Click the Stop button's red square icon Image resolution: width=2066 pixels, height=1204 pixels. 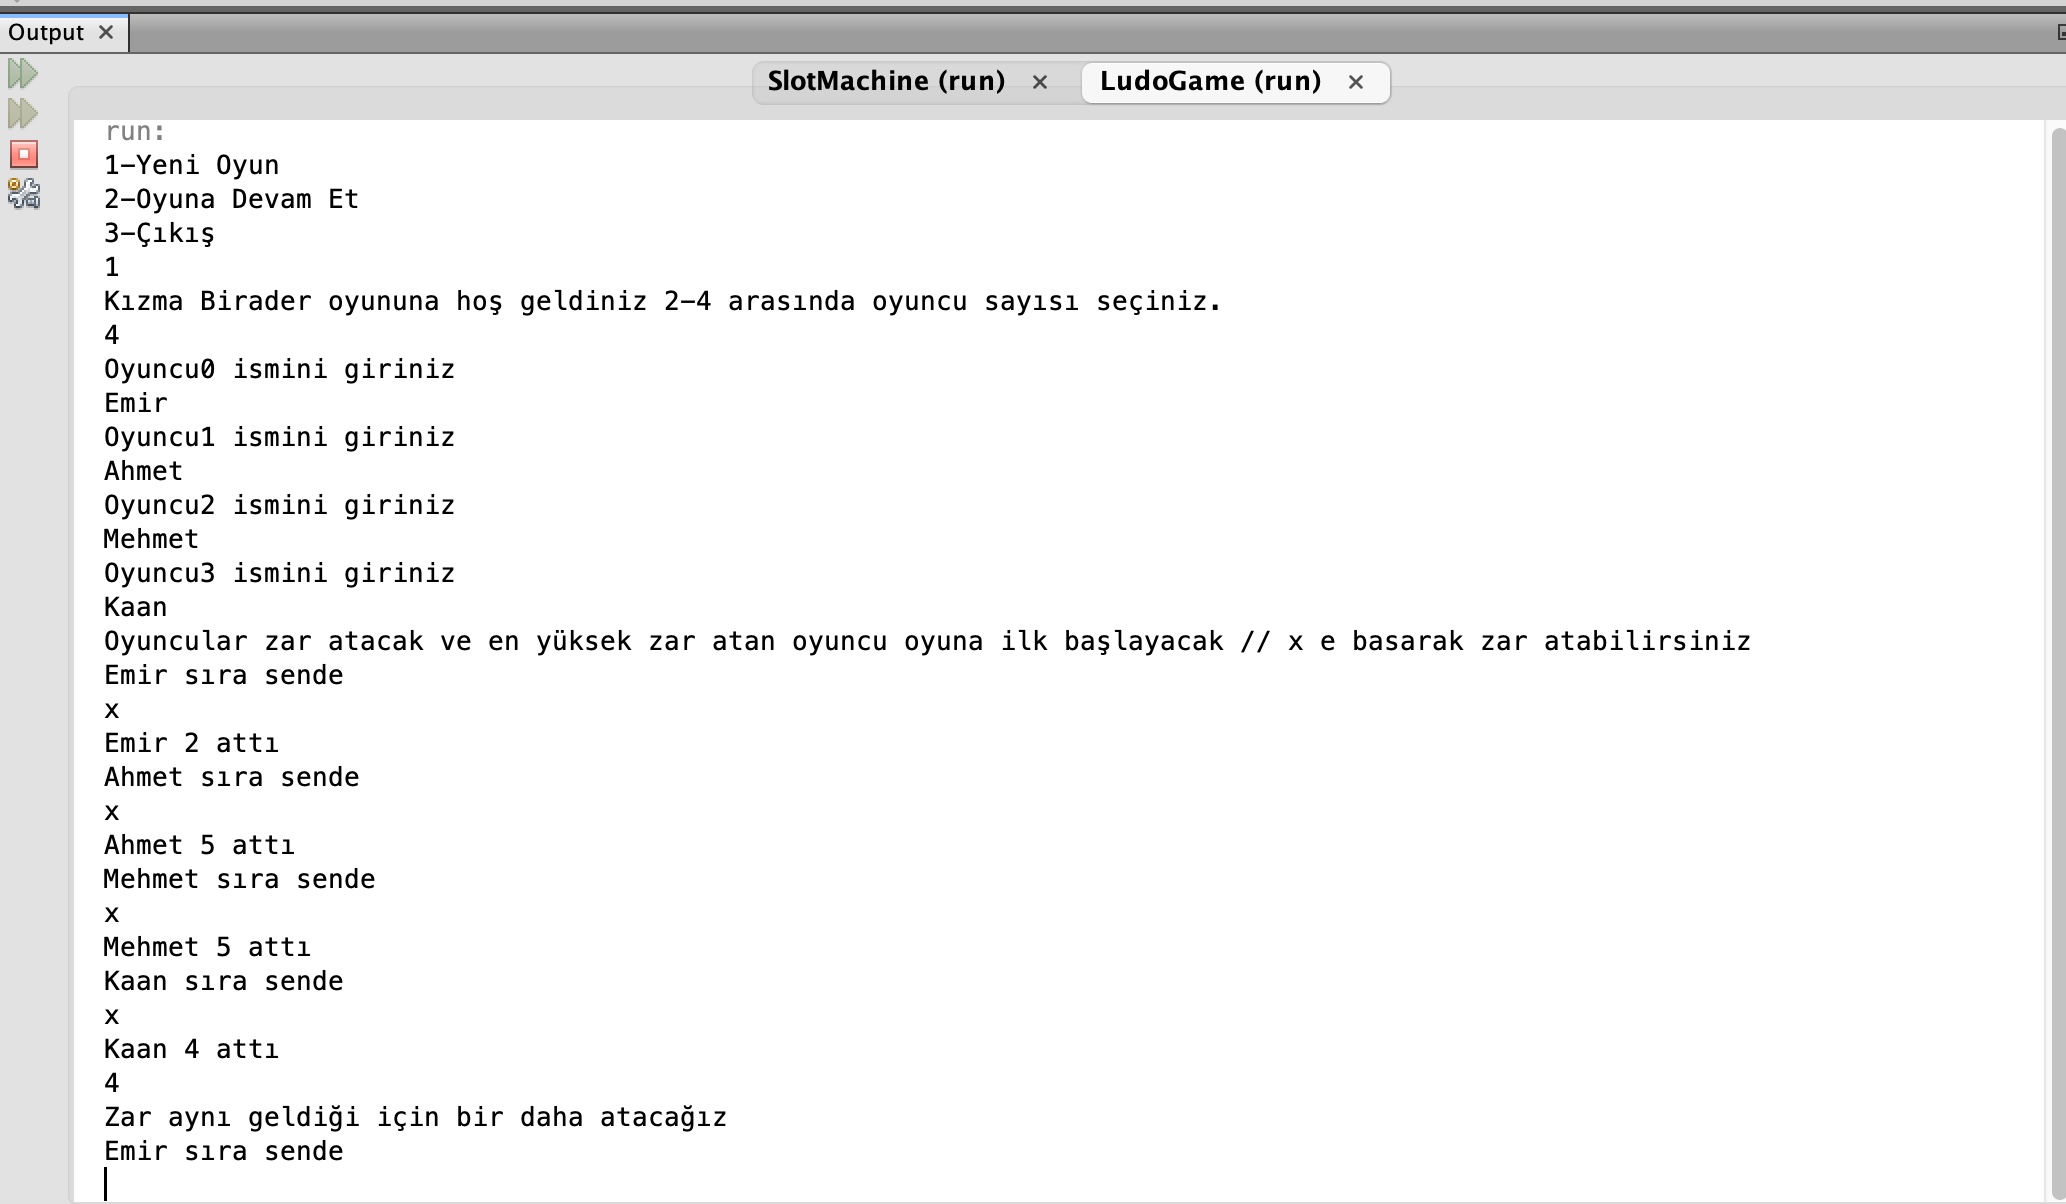(x=23, y=155)
